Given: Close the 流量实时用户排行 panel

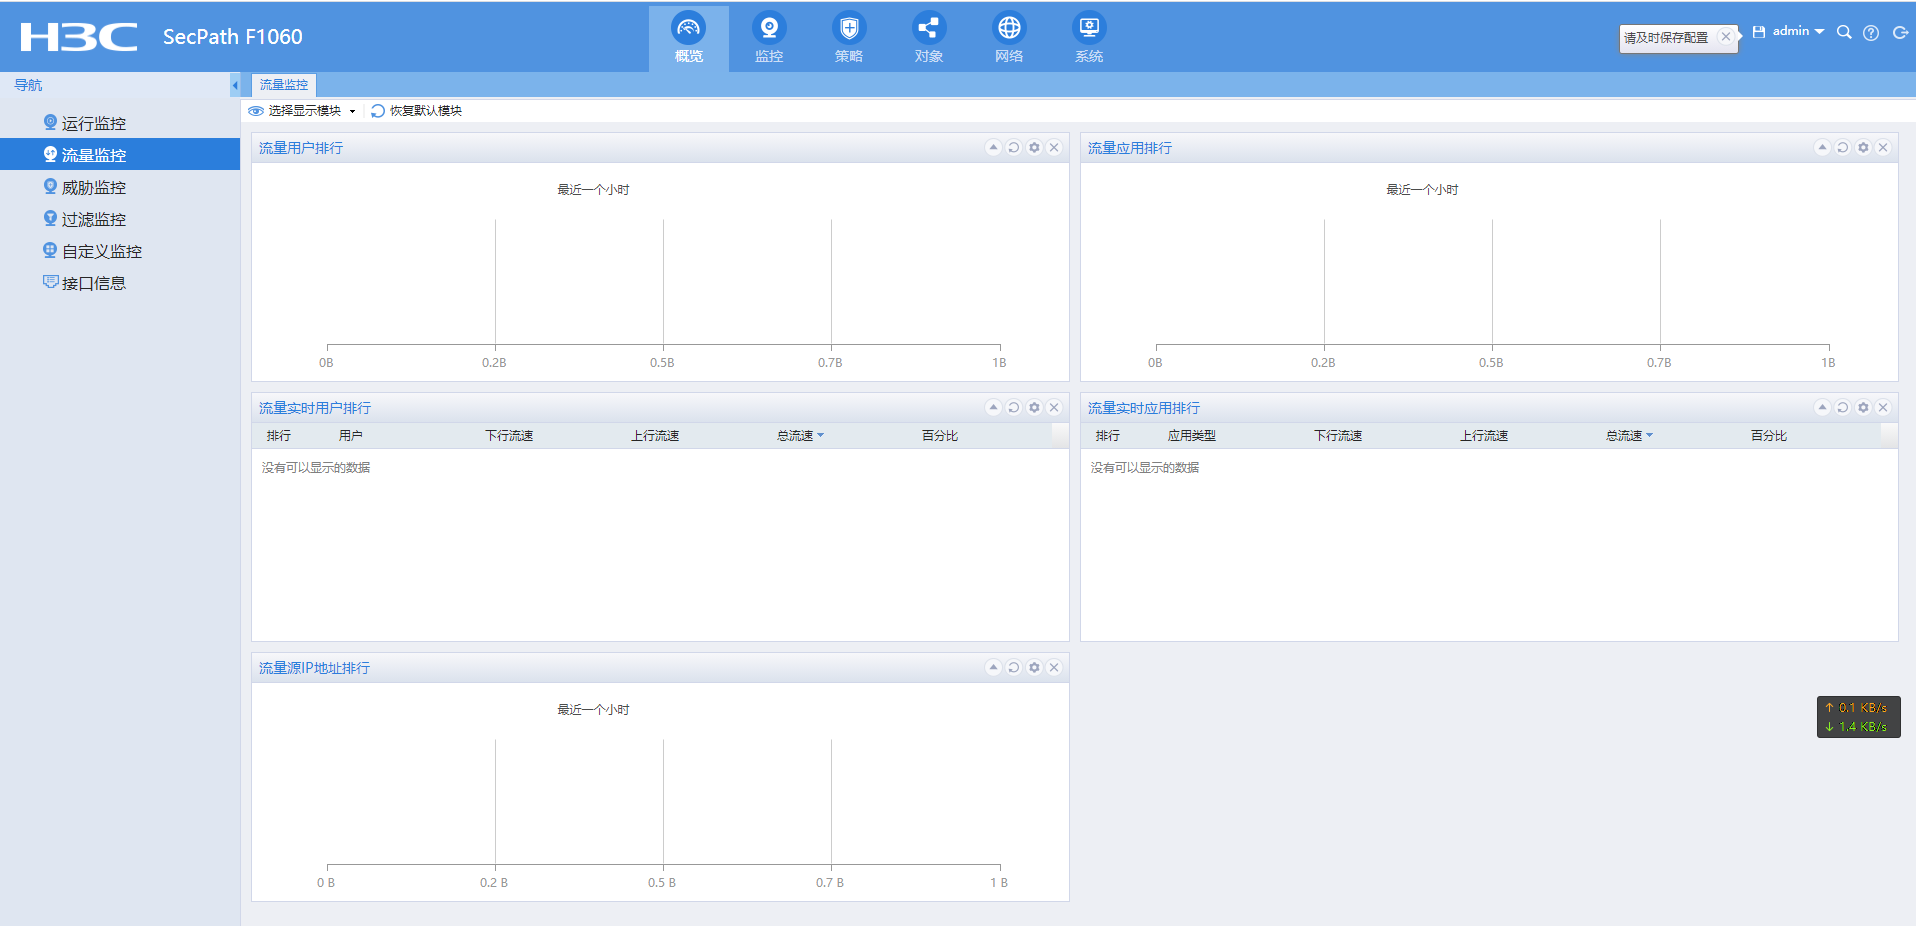Looking at the screenshot, I should pyautogui.click(x=1054, y=407).
